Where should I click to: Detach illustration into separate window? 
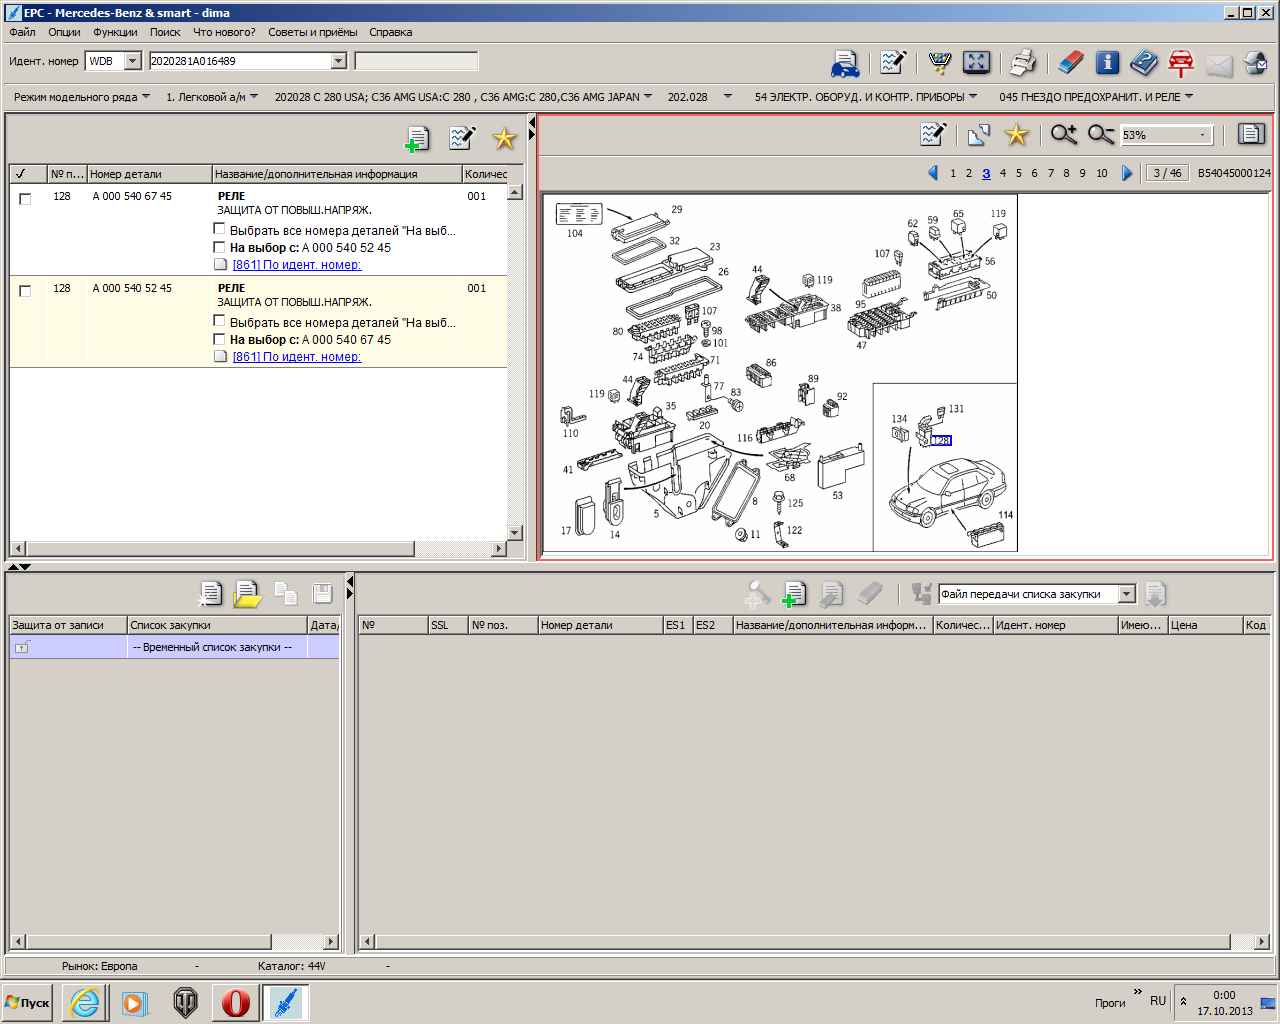click(x=978, y=134)
